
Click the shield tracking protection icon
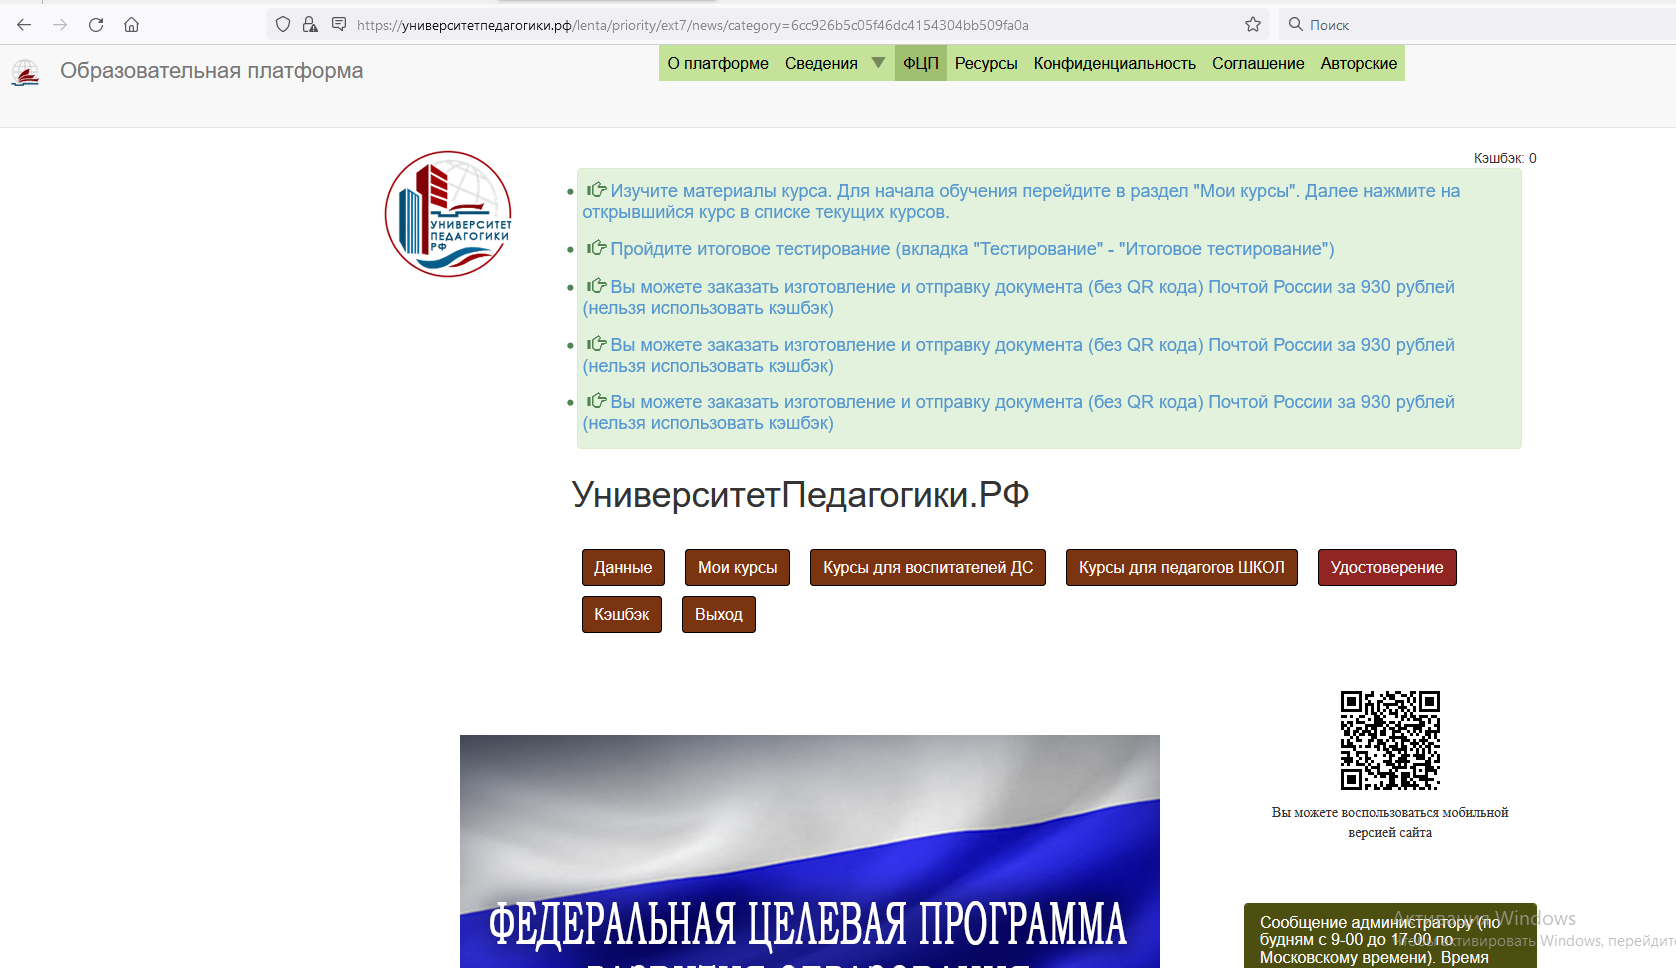click(283, 25)
